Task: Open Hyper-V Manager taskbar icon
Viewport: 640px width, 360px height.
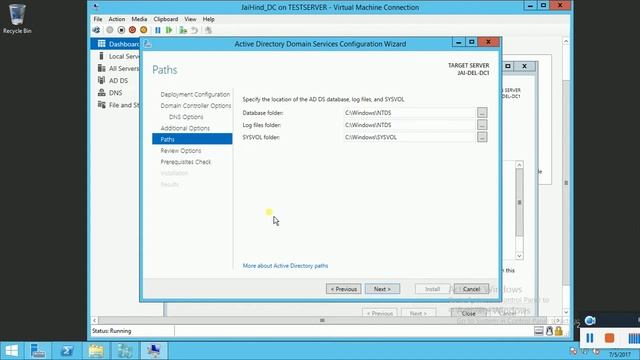Action: click(x=125, y=351)
